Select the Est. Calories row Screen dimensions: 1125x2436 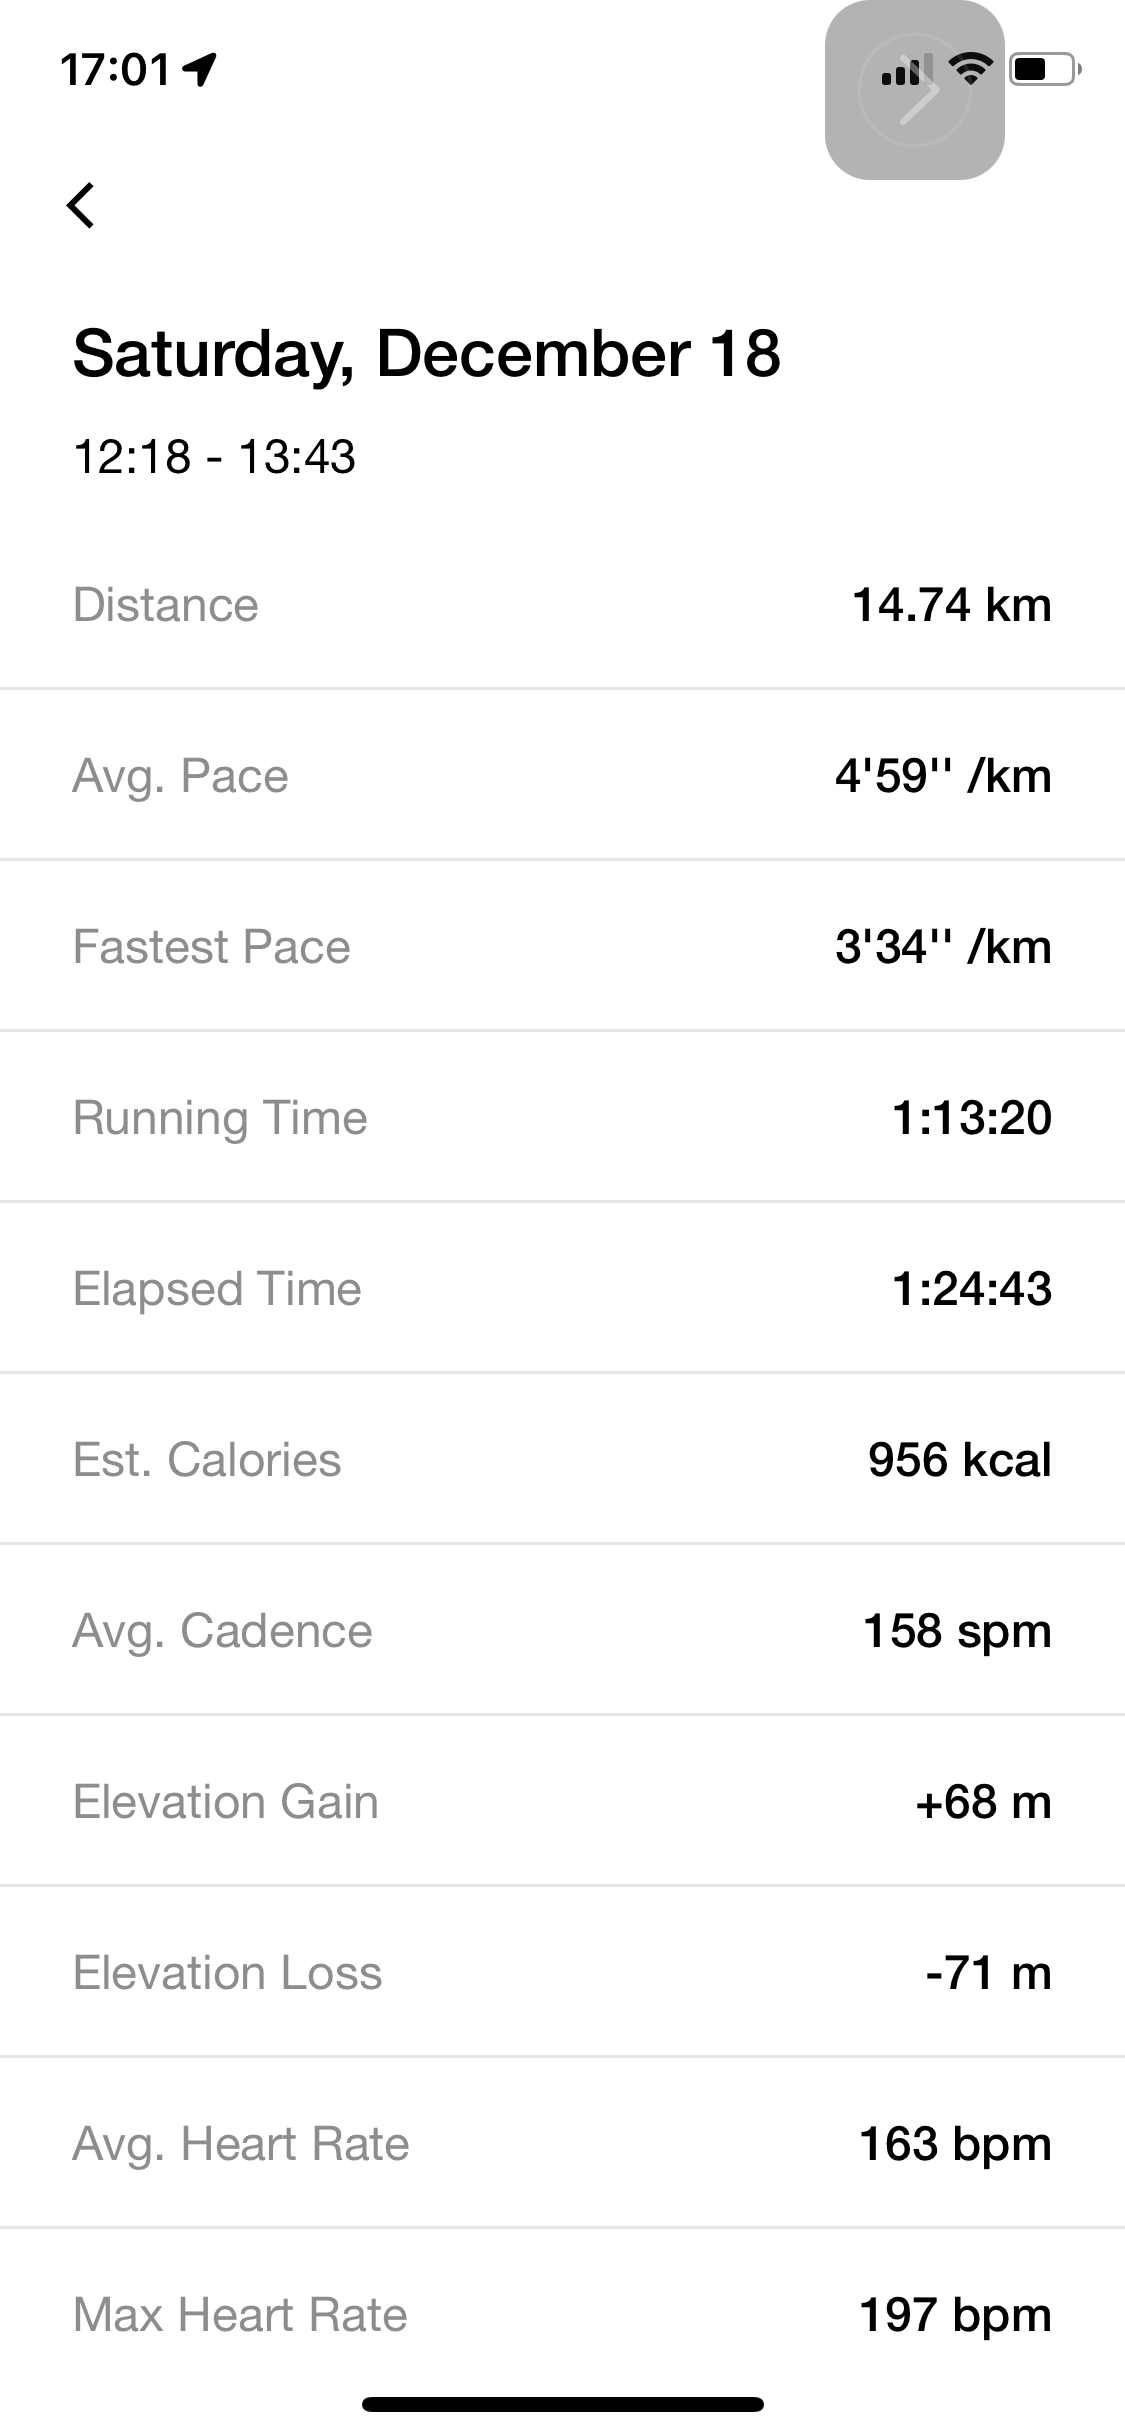[562, 1460]
